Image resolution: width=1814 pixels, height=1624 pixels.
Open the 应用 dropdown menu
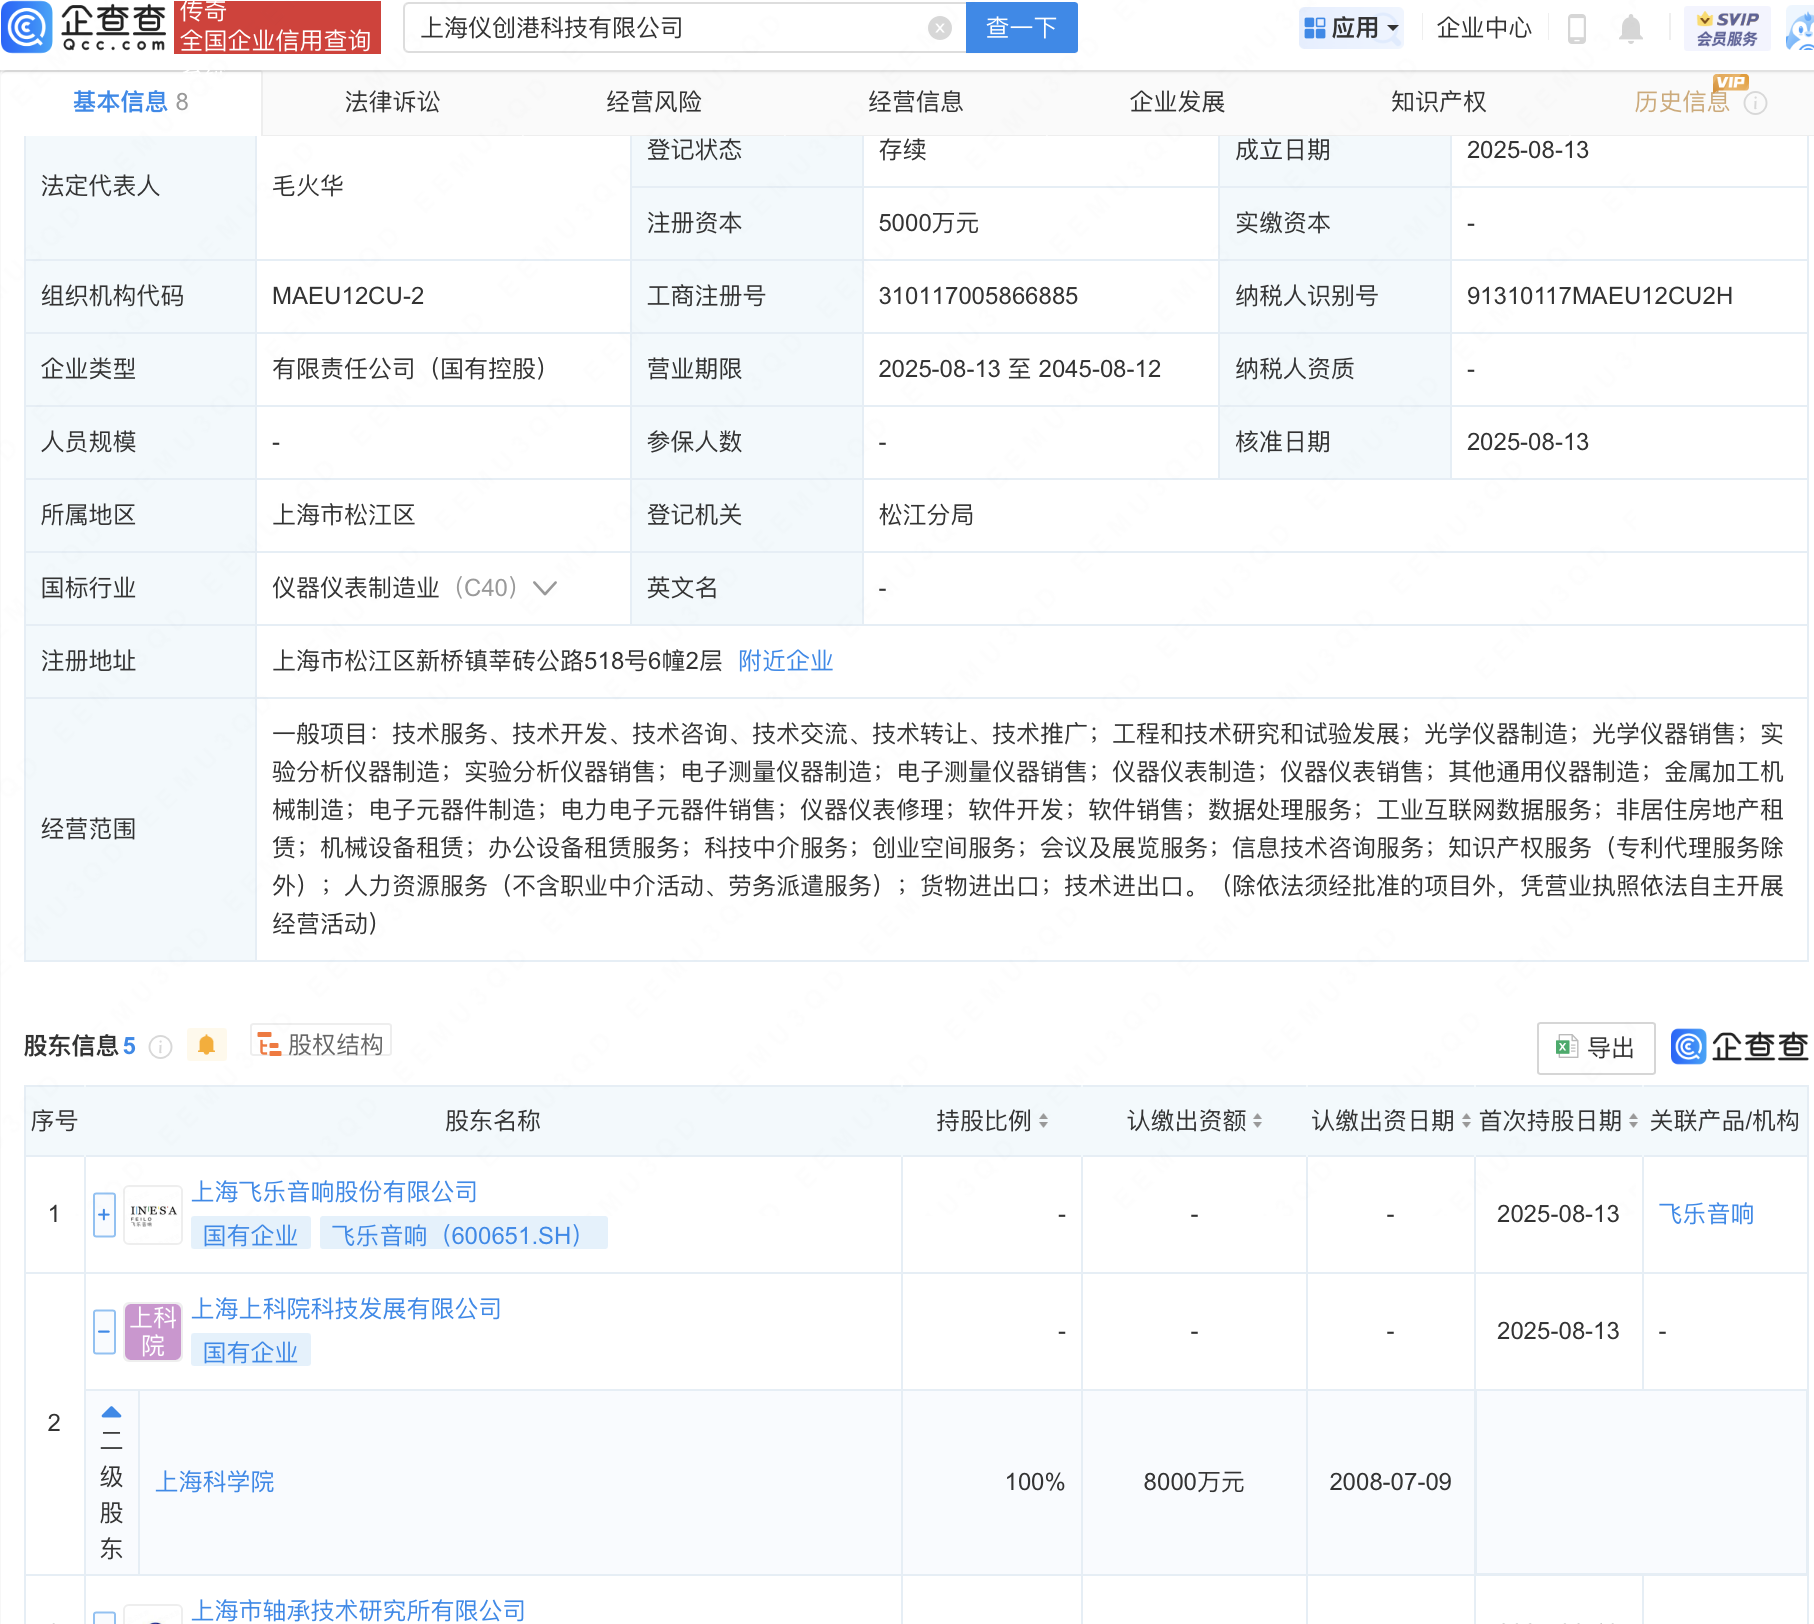1351,28
